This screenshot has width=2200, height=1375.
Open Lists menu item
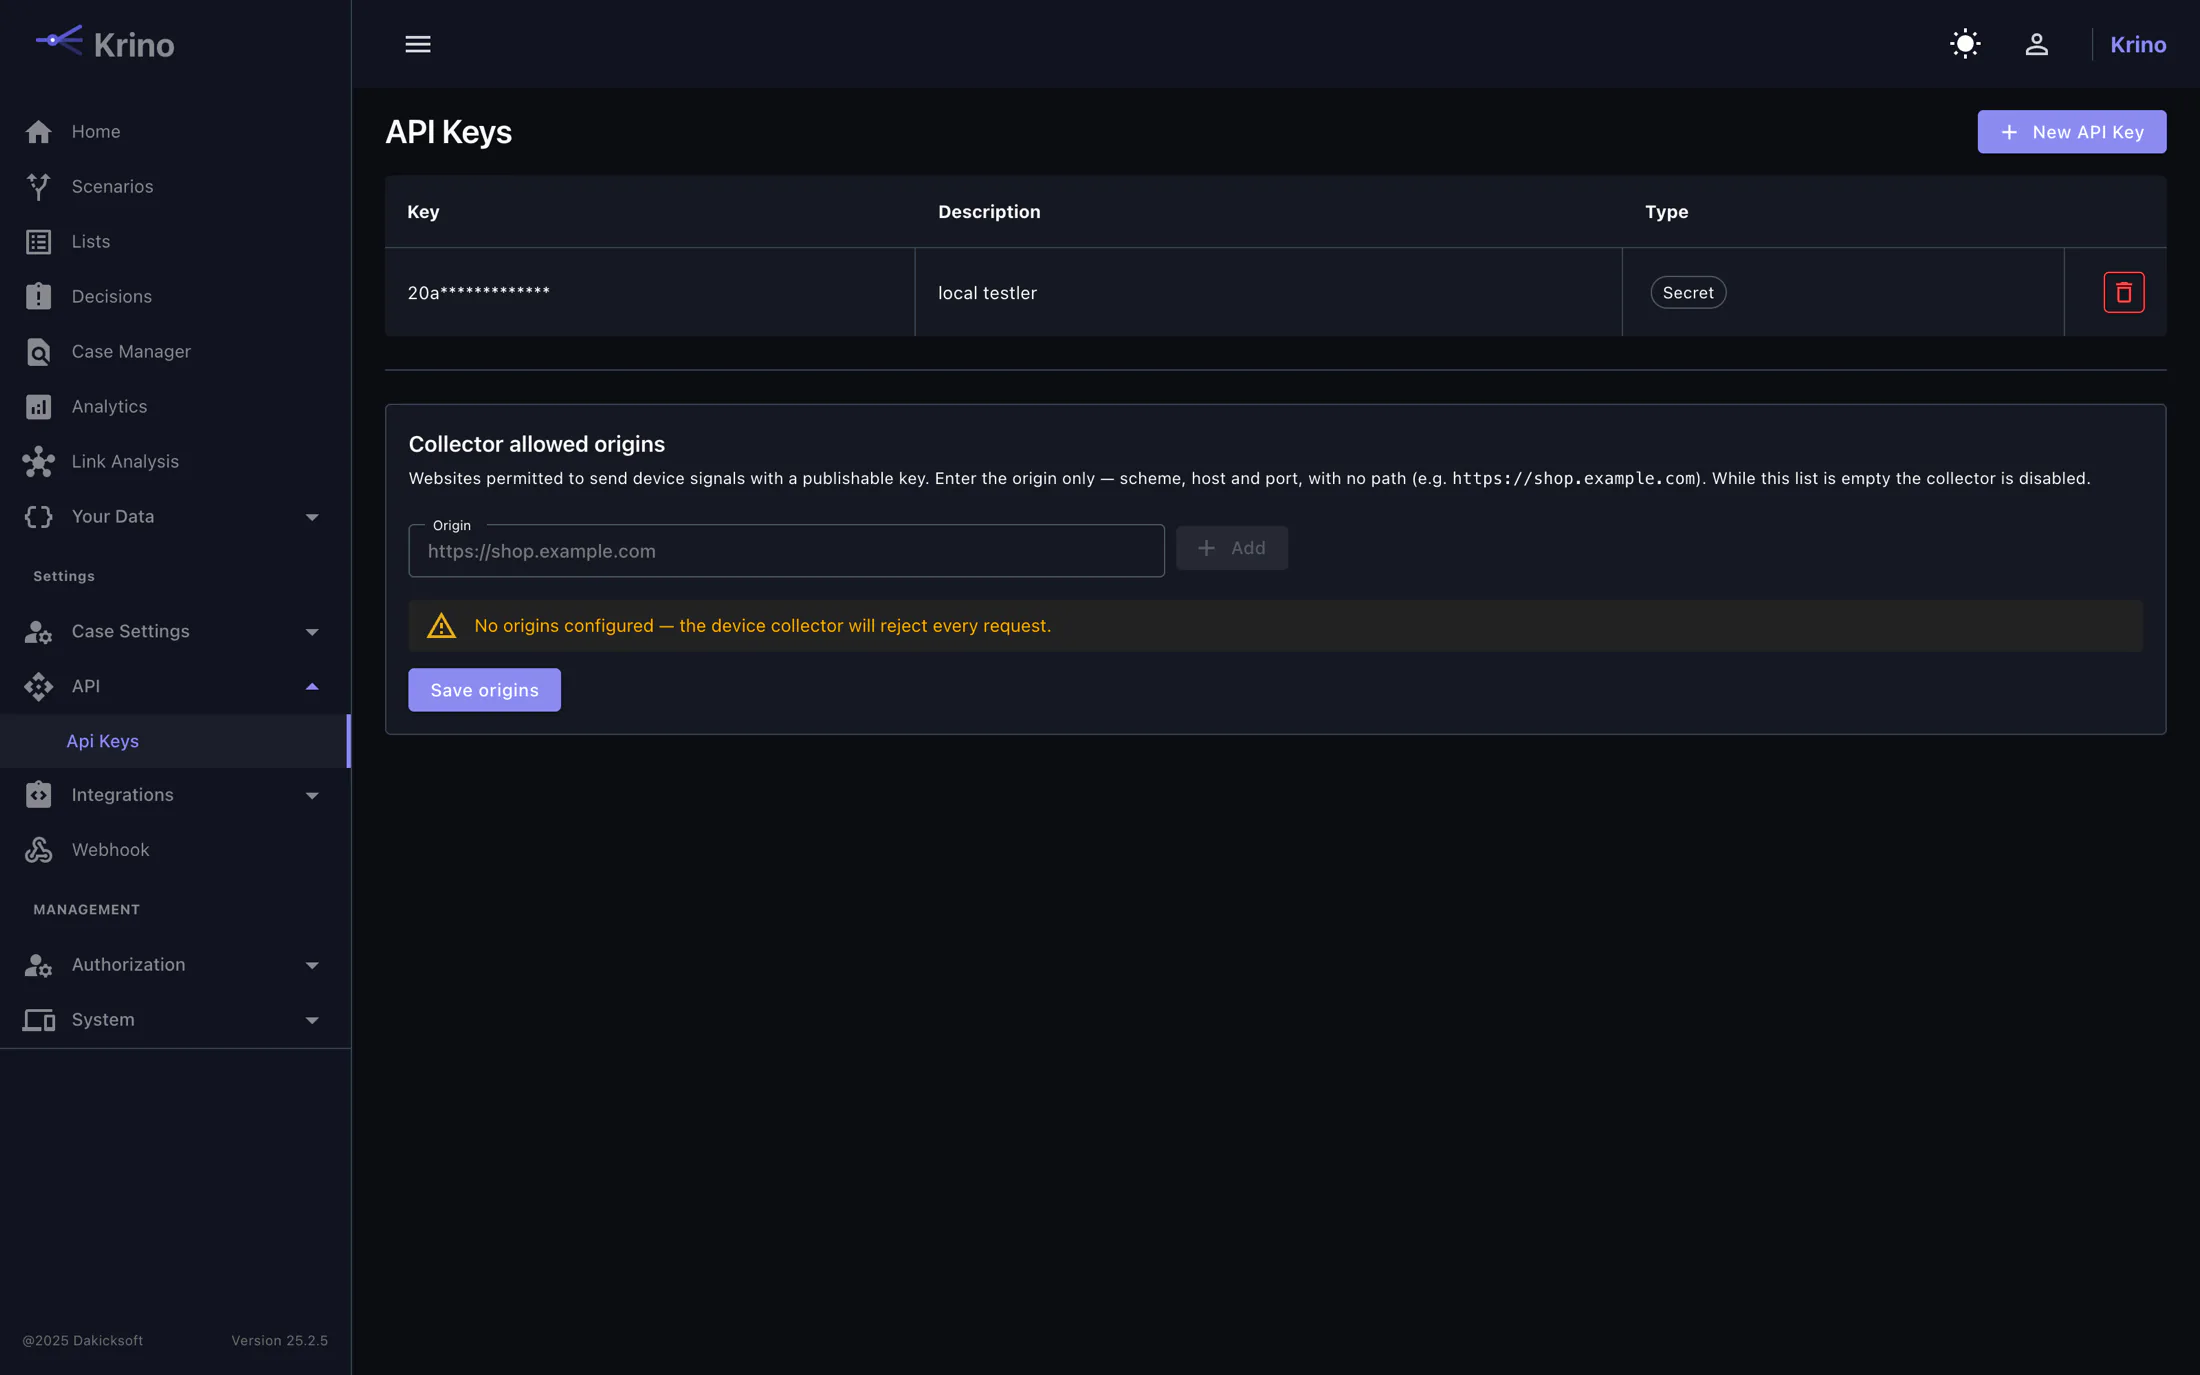click(x=175, y=242)
